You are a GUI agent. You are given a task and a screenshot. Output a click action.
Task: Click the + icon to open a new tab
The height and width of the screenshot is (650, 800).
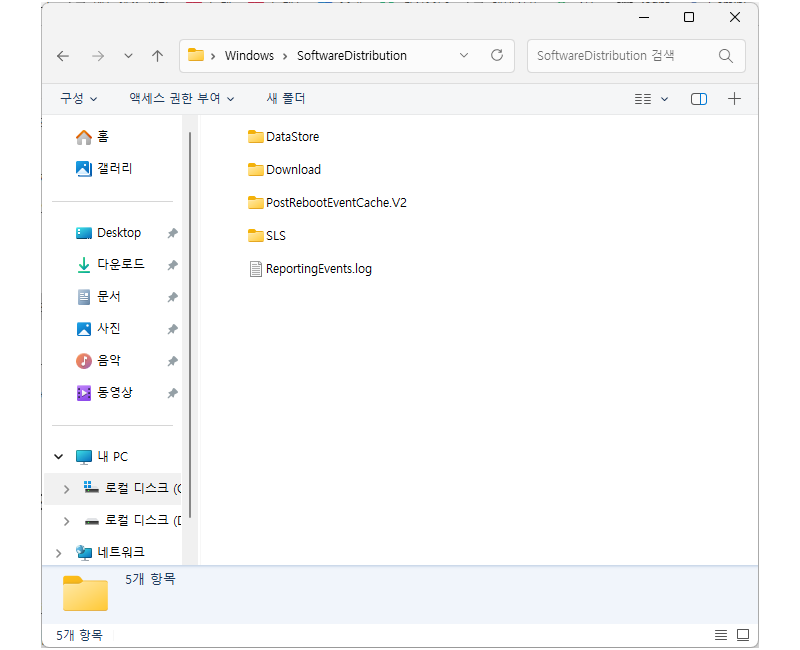coord(734,98)
